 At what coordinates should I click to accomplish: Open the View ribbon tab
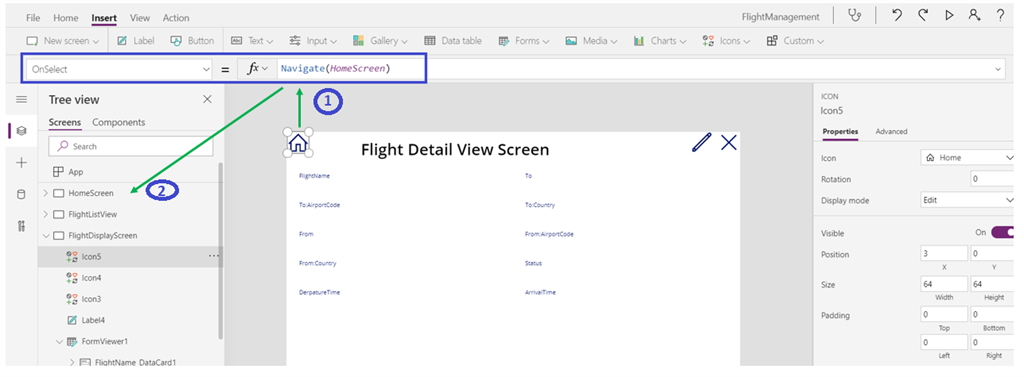[140, 18]
